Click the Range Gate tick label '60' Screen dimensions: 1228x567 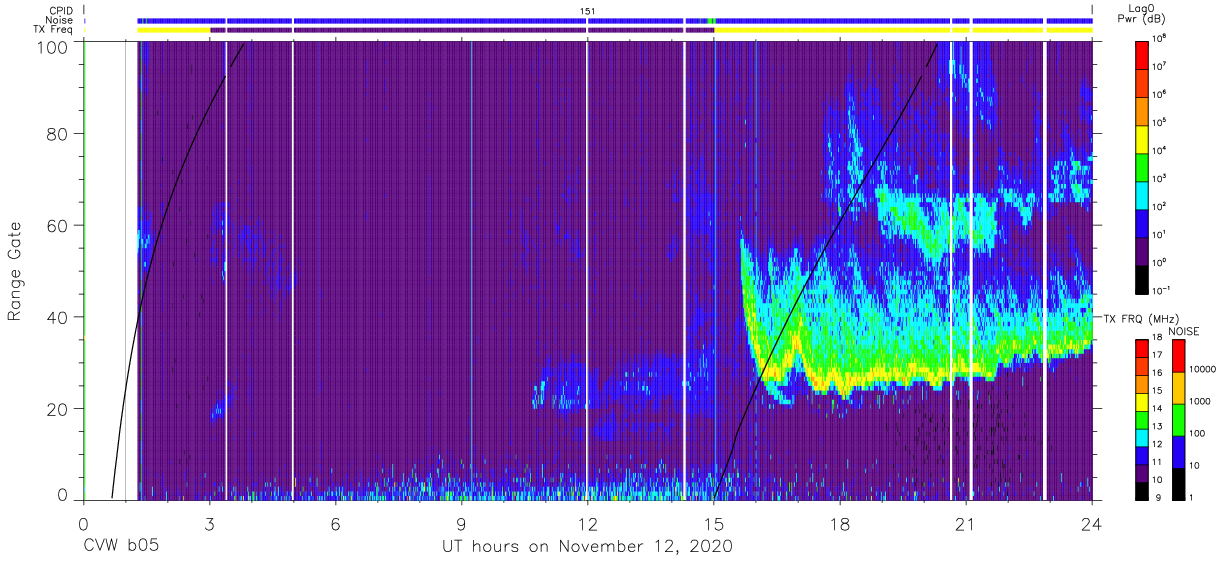click(58, 225)
